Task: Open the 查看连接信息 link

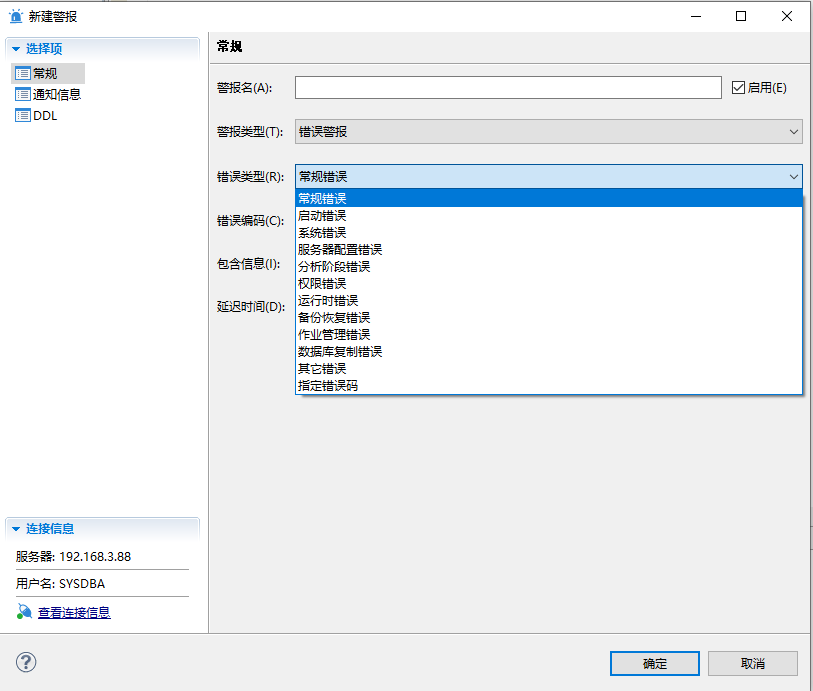Action: 74,613
